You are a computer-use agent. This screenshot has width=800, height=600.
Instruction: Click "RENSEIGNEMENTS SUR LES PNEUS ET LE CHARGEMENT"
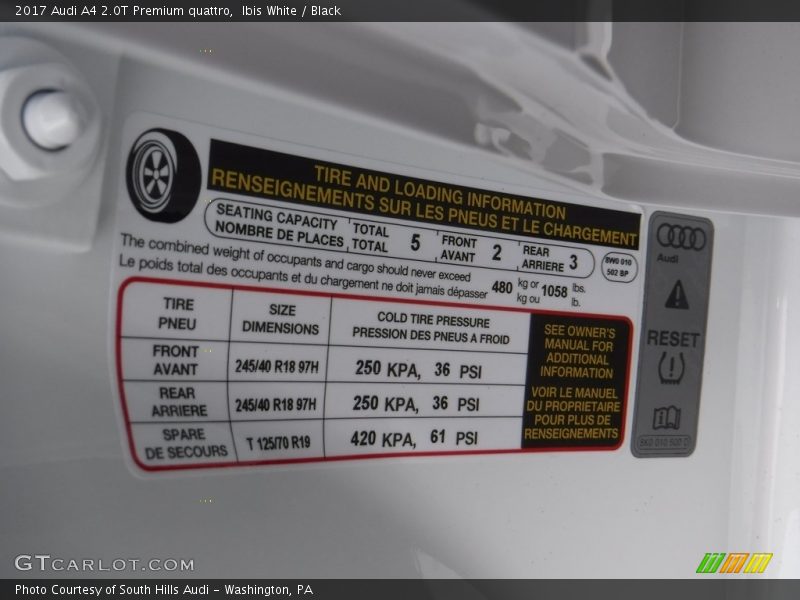pos(424,208)
